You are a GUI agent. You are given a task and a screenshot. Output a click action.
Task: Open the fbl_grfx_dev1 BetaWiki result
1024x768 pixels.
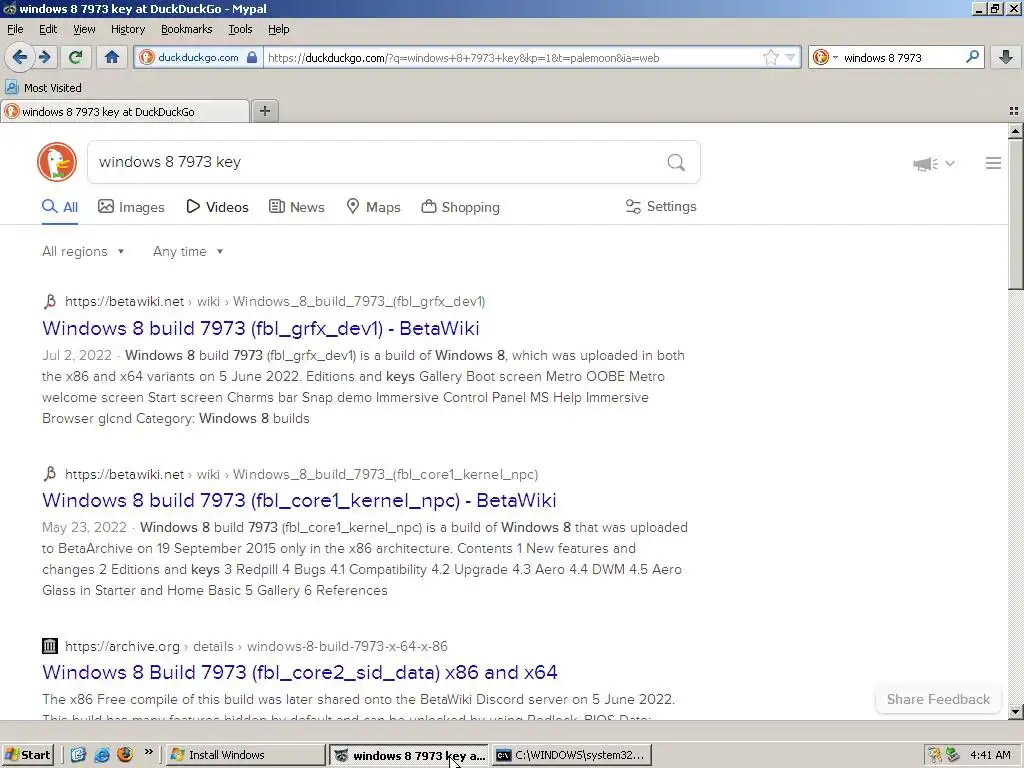point(261,328)
